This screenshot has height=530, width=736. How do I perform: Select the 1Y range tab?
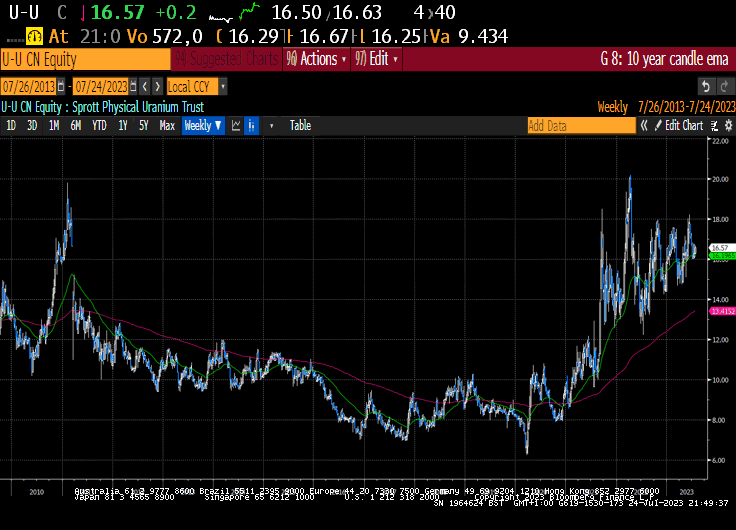pyautogui.click(x=123, y=125)
